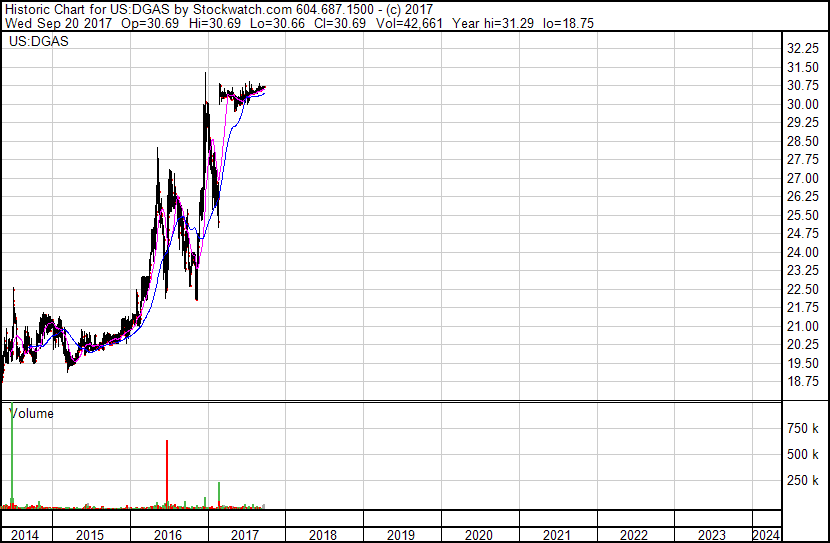This screenshot has height=543, width=830.
Task: Click the tall green 2014 volume bar
Action: point(12,455)
